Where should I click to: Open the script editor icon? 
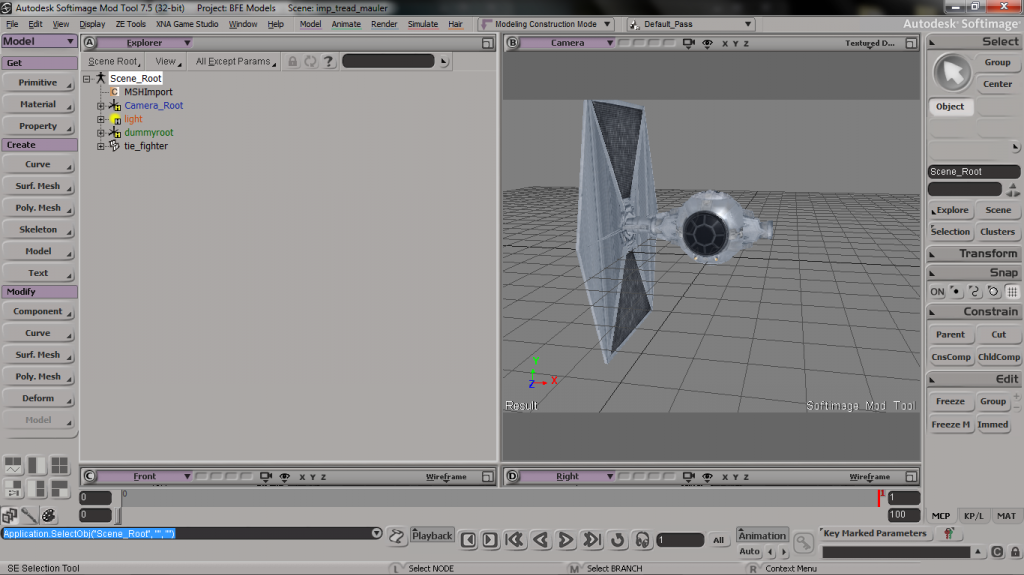coord(396,536)
